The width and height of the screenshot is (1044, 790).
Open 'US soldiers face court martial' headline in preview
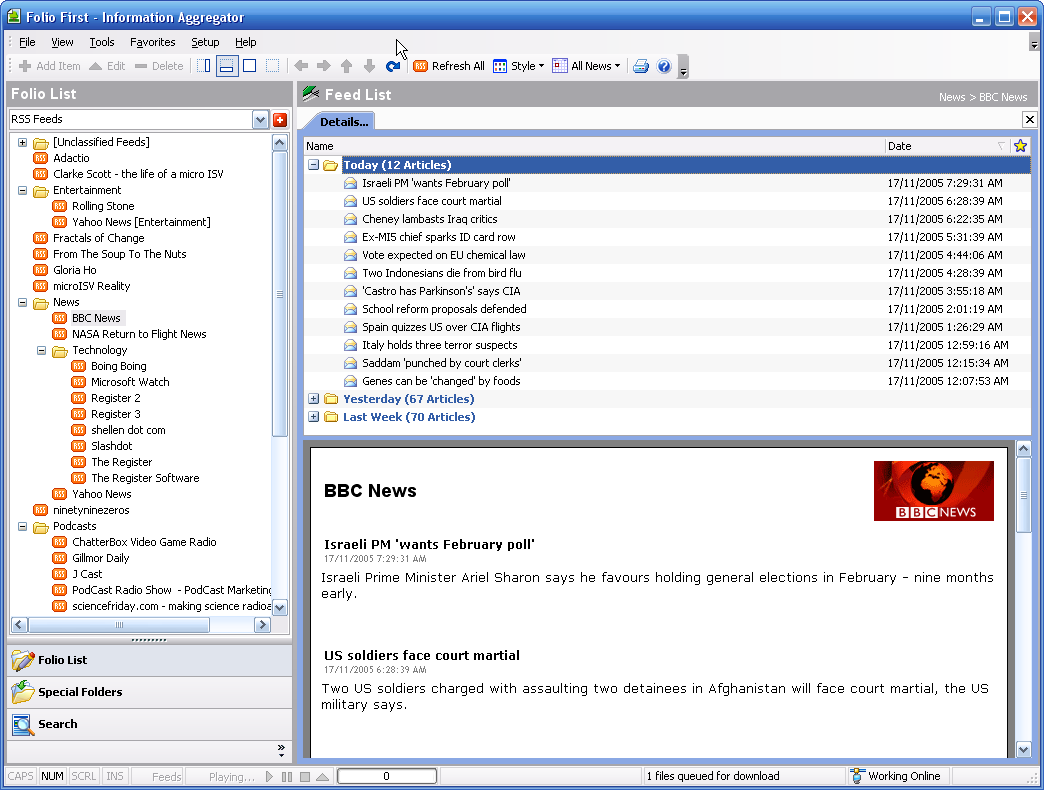tap(421, 656)
